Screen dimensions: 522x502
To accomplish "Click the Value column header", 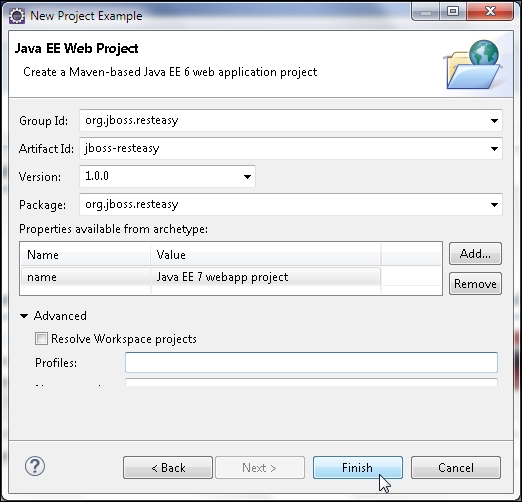I will point(266,255).
